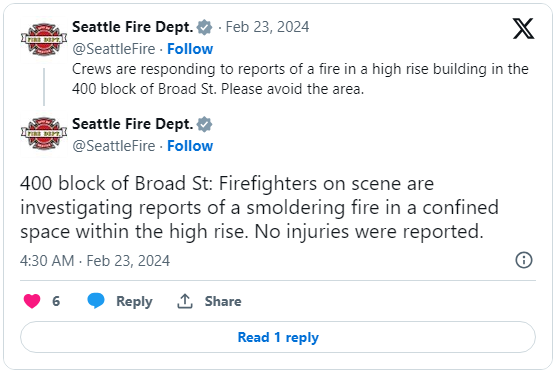Screen dimensions: 555x370
Task: Open the Seattle Fire avatar on first tweet
Action: [x=44, y=39]
